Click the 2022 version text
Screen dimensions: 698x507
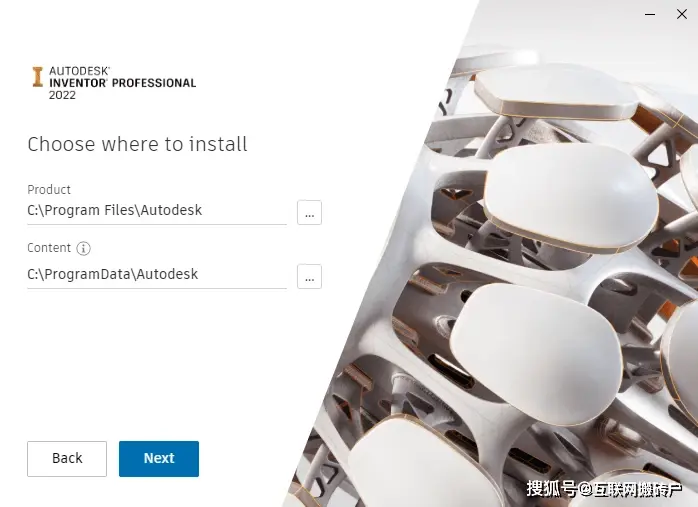(x=62, y=95)
